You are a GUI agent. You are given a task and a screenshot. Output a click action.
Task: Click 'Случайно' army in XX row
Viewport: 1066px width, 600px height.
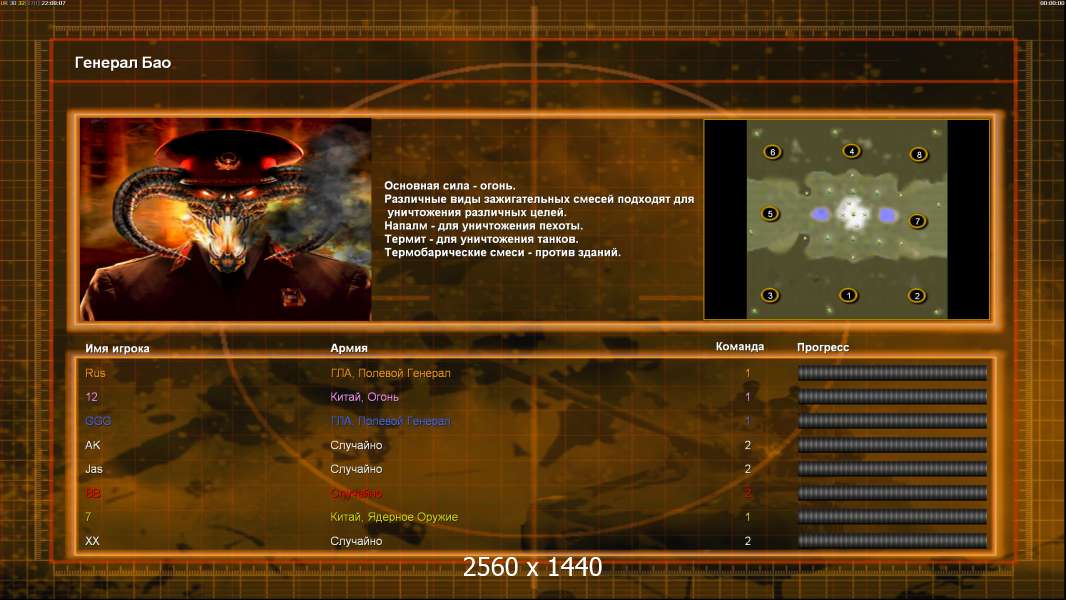[356, 541]
